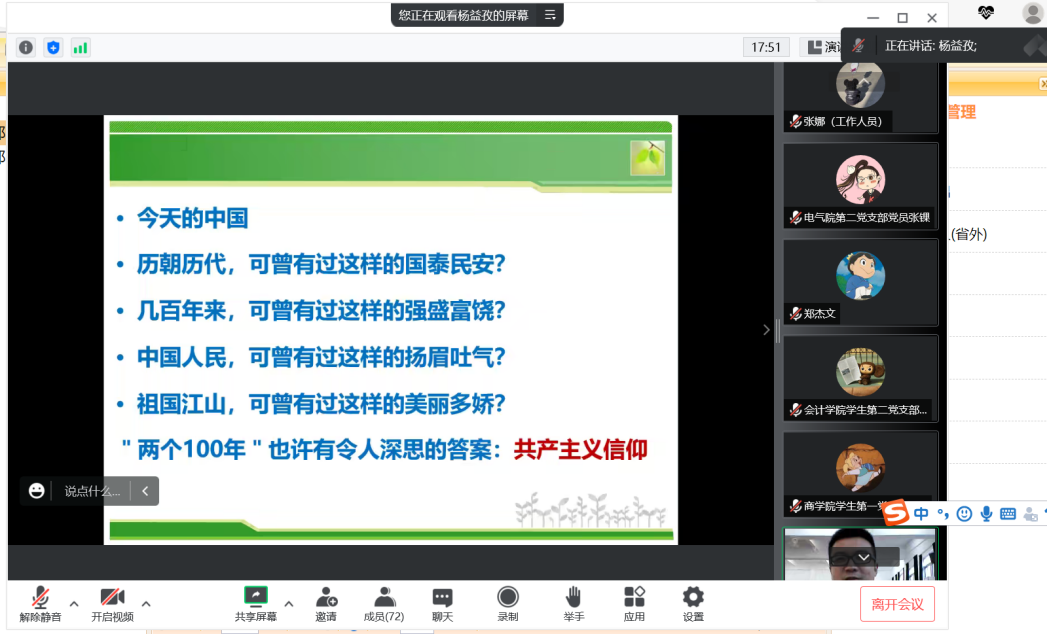Raise hand using 举手 icon
This screenshot has width=1047, height=634.
point(573,604)
